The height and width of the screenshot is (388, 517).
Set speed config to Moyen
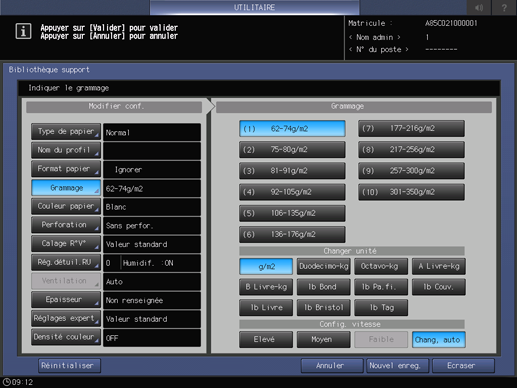[x=324, y=339]
